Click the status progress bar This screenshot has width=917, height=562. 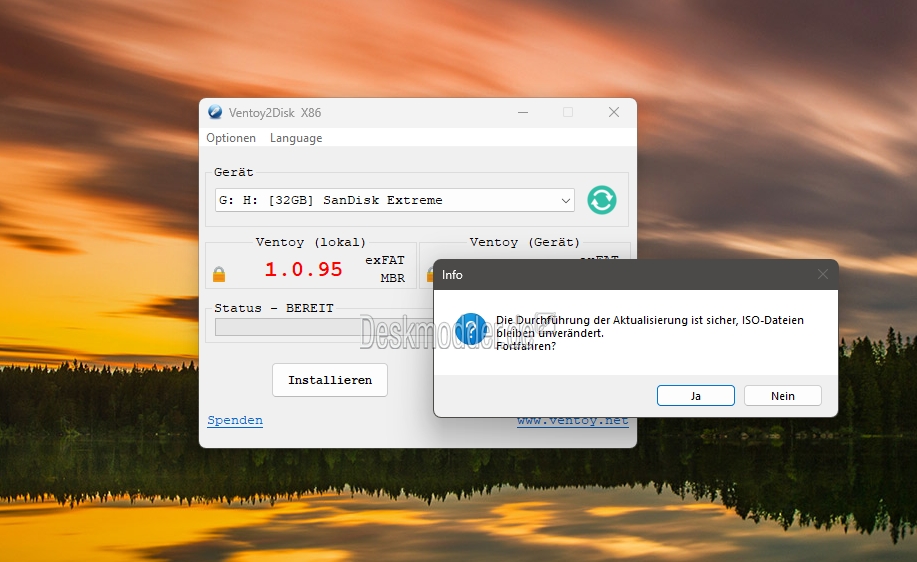[325, 327]
